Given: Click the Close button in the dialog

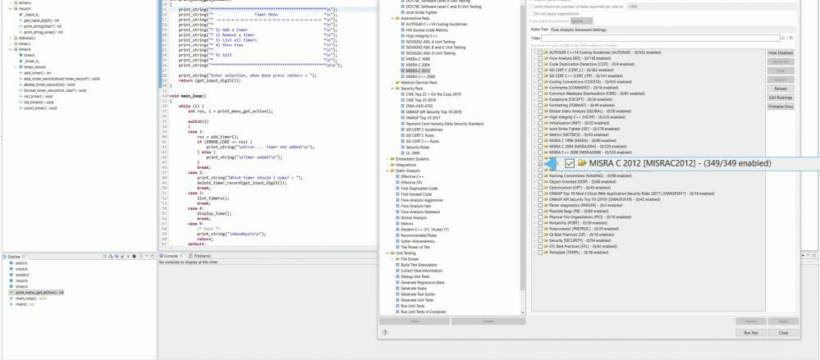Looking at the screenshot, I should [783, 333].
